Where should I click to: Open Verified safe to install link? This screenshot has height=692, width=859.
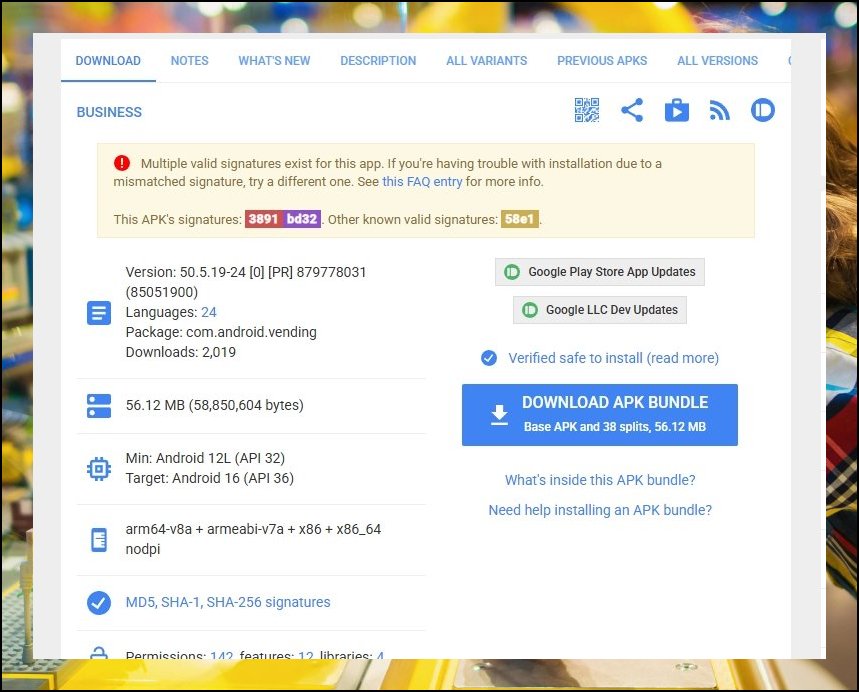pos(614,358)
